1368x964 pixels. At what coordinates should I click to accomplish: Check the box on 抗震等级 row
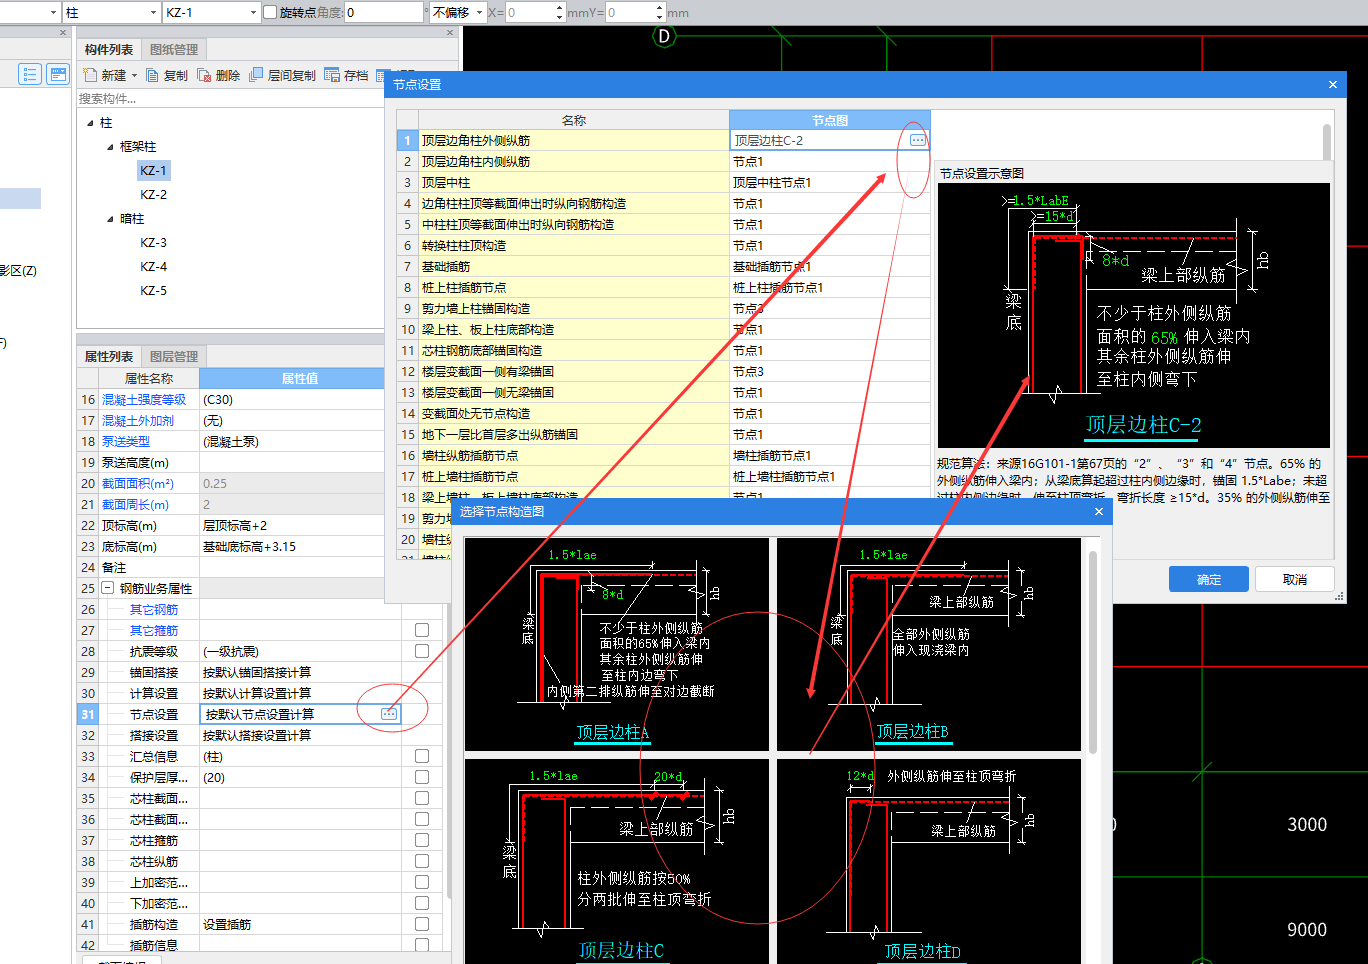pos(422,651)
